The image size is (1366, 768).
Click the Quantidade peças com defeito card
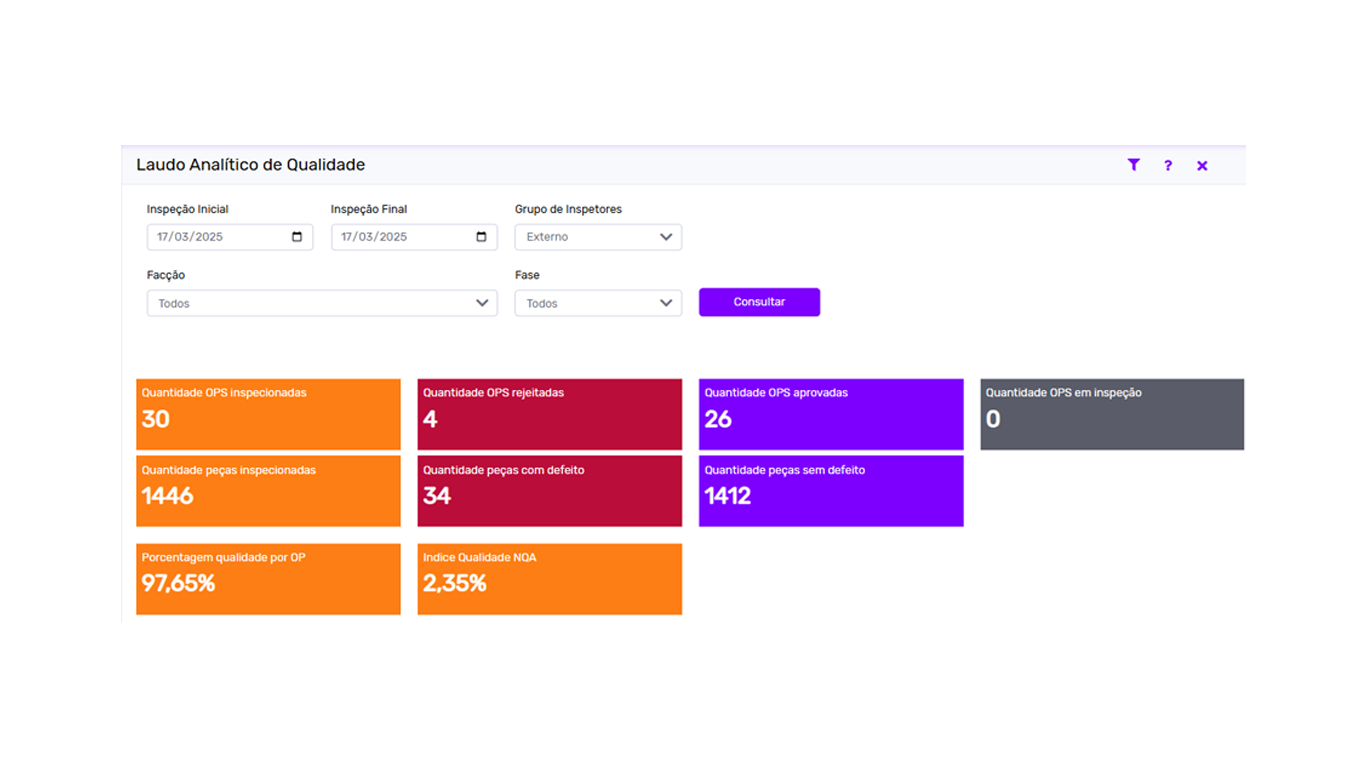[x=550, y=491]
